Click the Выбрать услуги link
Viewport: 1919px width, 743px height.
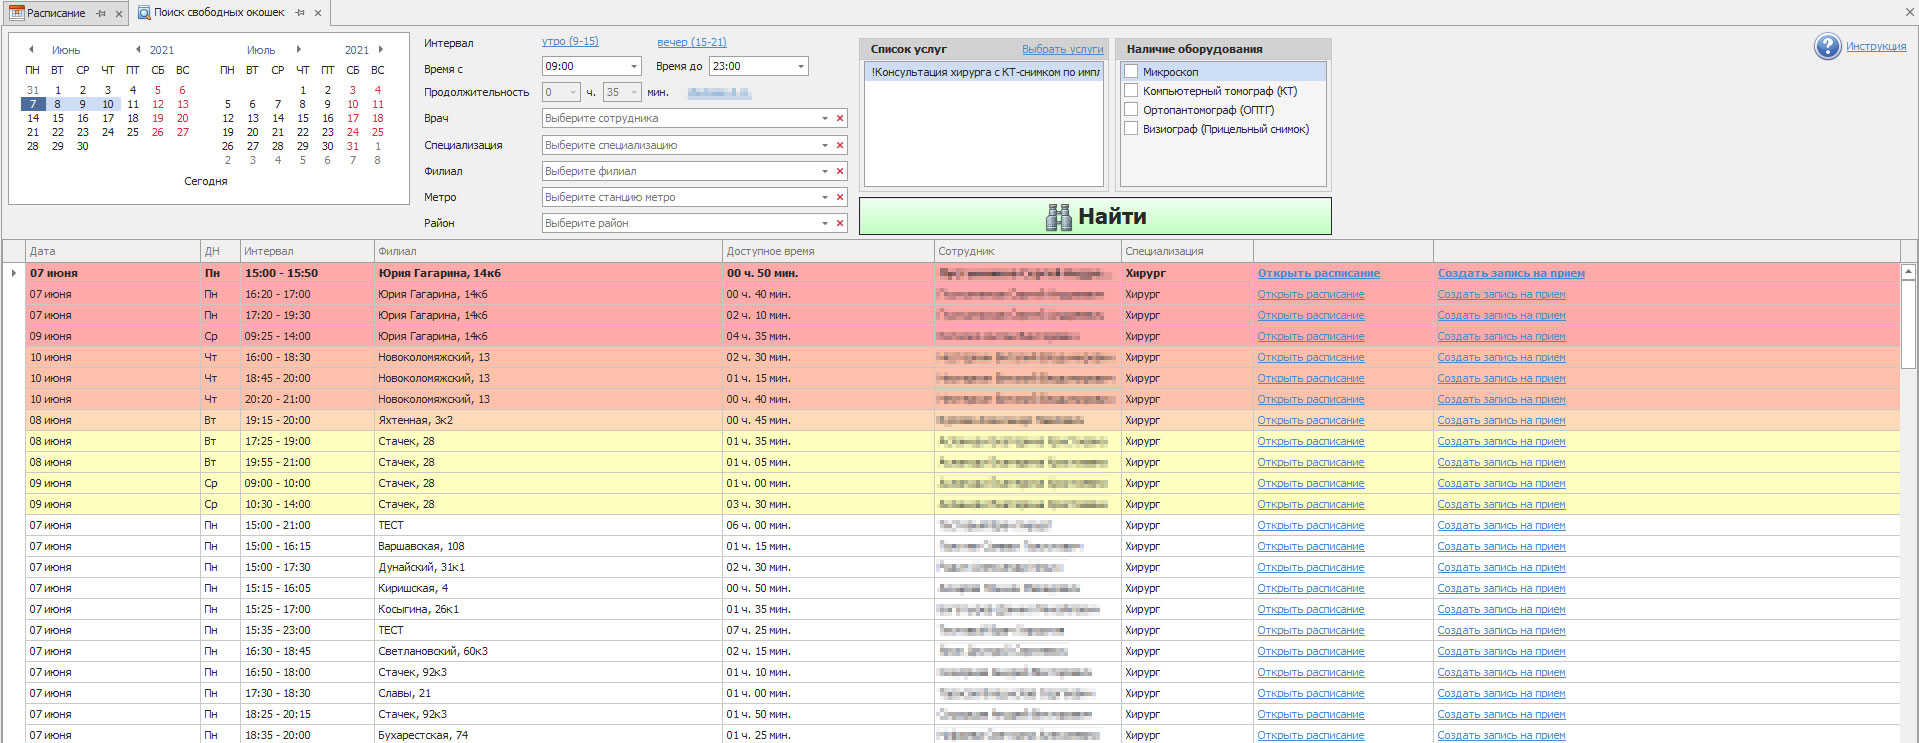pyautogui.click(x=1062, y=49)
